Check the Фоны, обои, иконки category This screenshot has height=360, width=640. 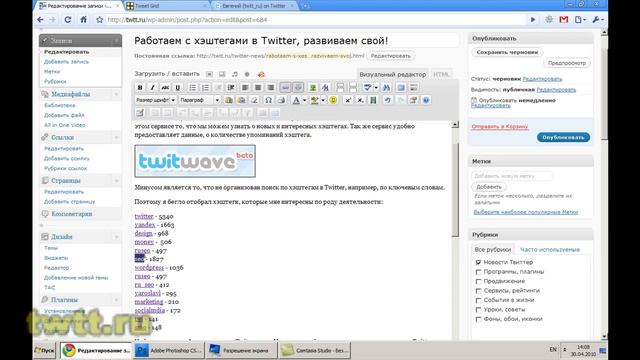click(478, 319)
